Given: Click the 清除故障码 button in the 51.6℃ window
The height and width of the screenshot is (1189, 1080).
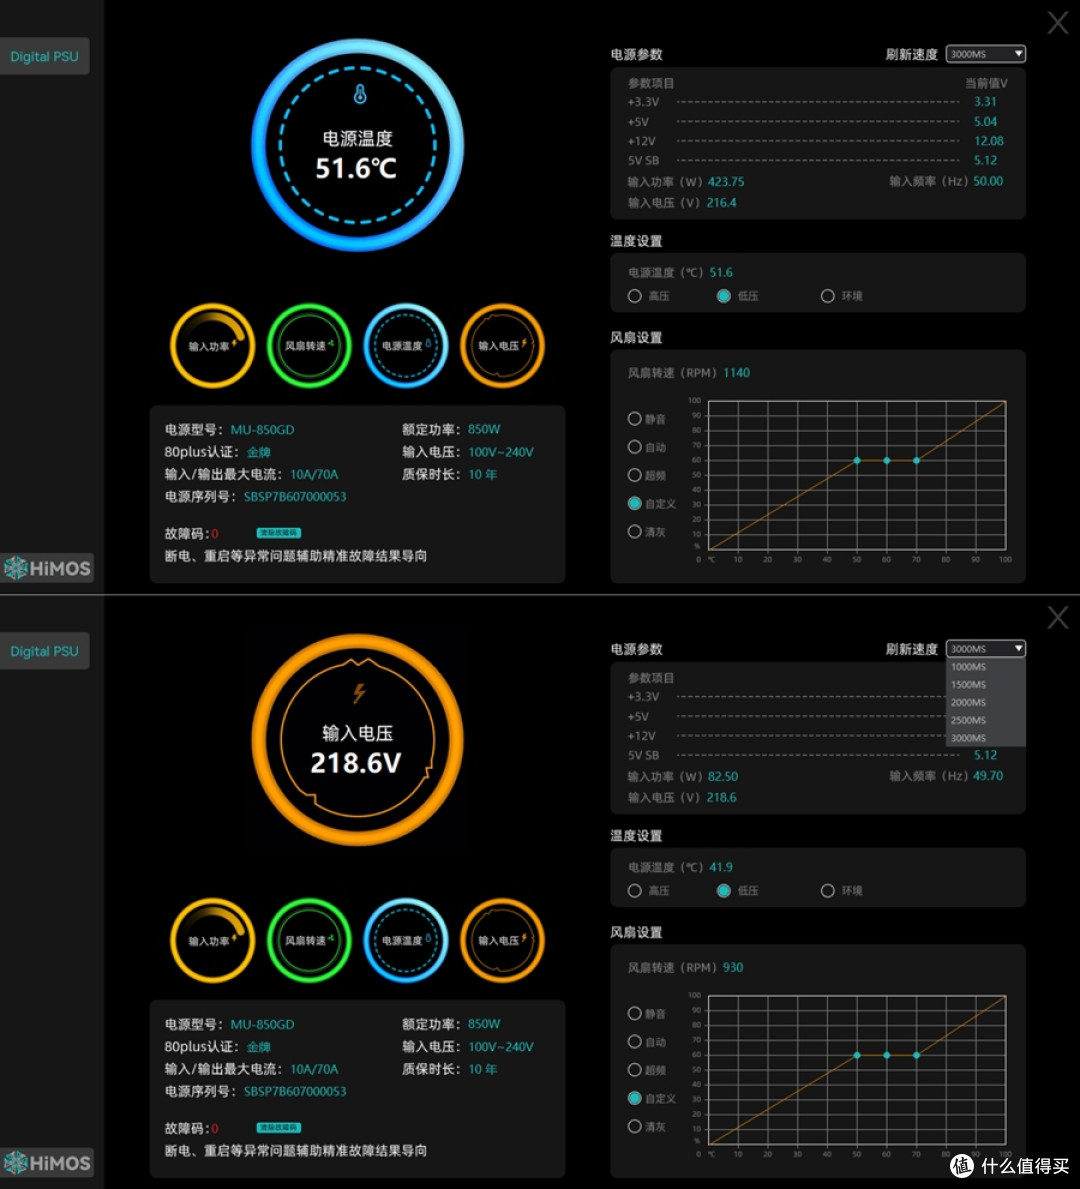Looking at the screenshot, I should pyautogui.click(x=278, y=533).
